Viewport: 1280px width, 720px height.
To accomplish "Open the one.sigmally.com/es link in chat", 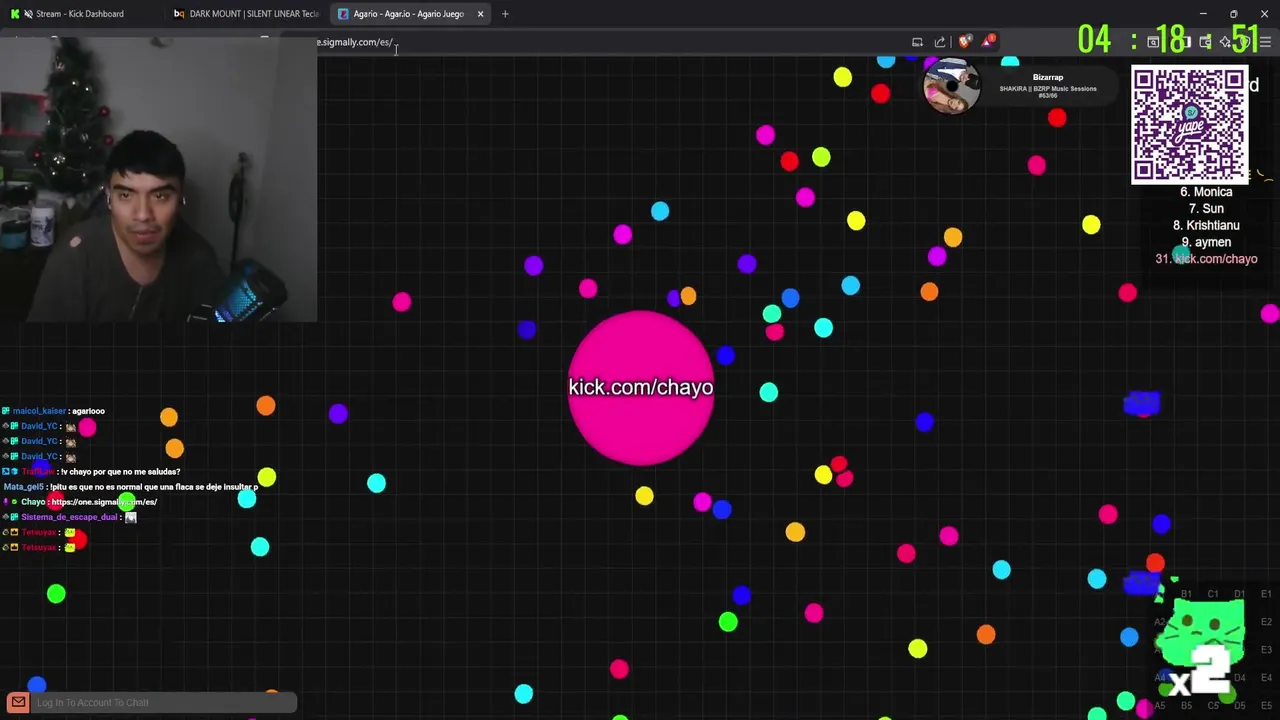I will coord(104,502).
